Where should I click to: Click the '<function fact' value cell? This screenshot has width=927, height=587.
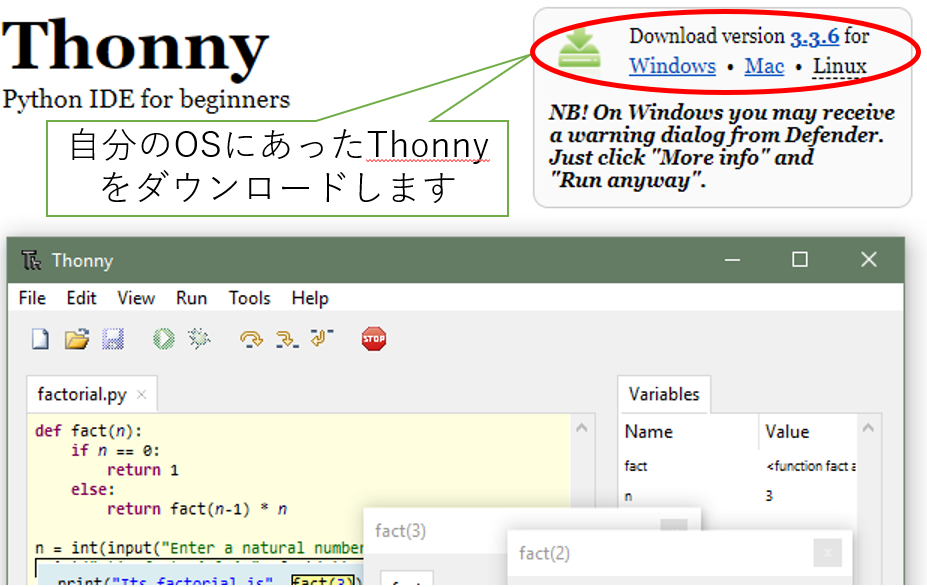811,466
